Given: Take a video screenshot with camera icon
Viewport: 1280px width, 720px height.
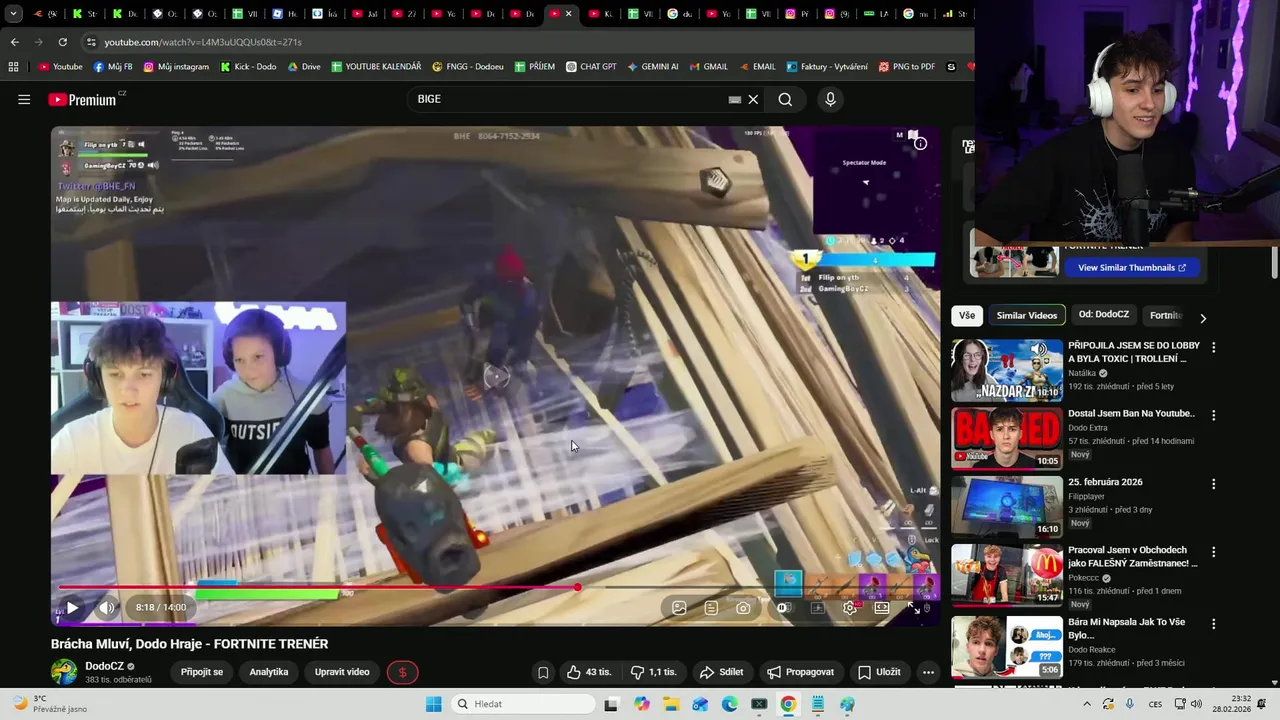Looking at the screenshot, I should coord(743,607).
